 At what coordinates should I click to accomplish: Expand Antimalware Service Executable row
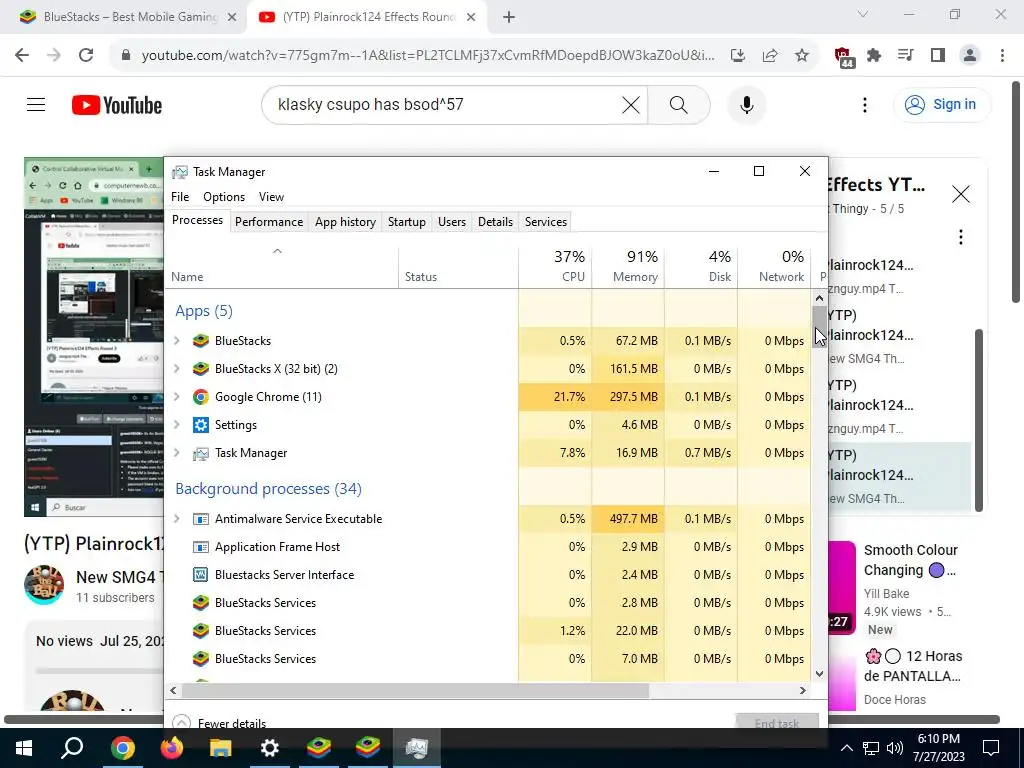pos(176,519)
